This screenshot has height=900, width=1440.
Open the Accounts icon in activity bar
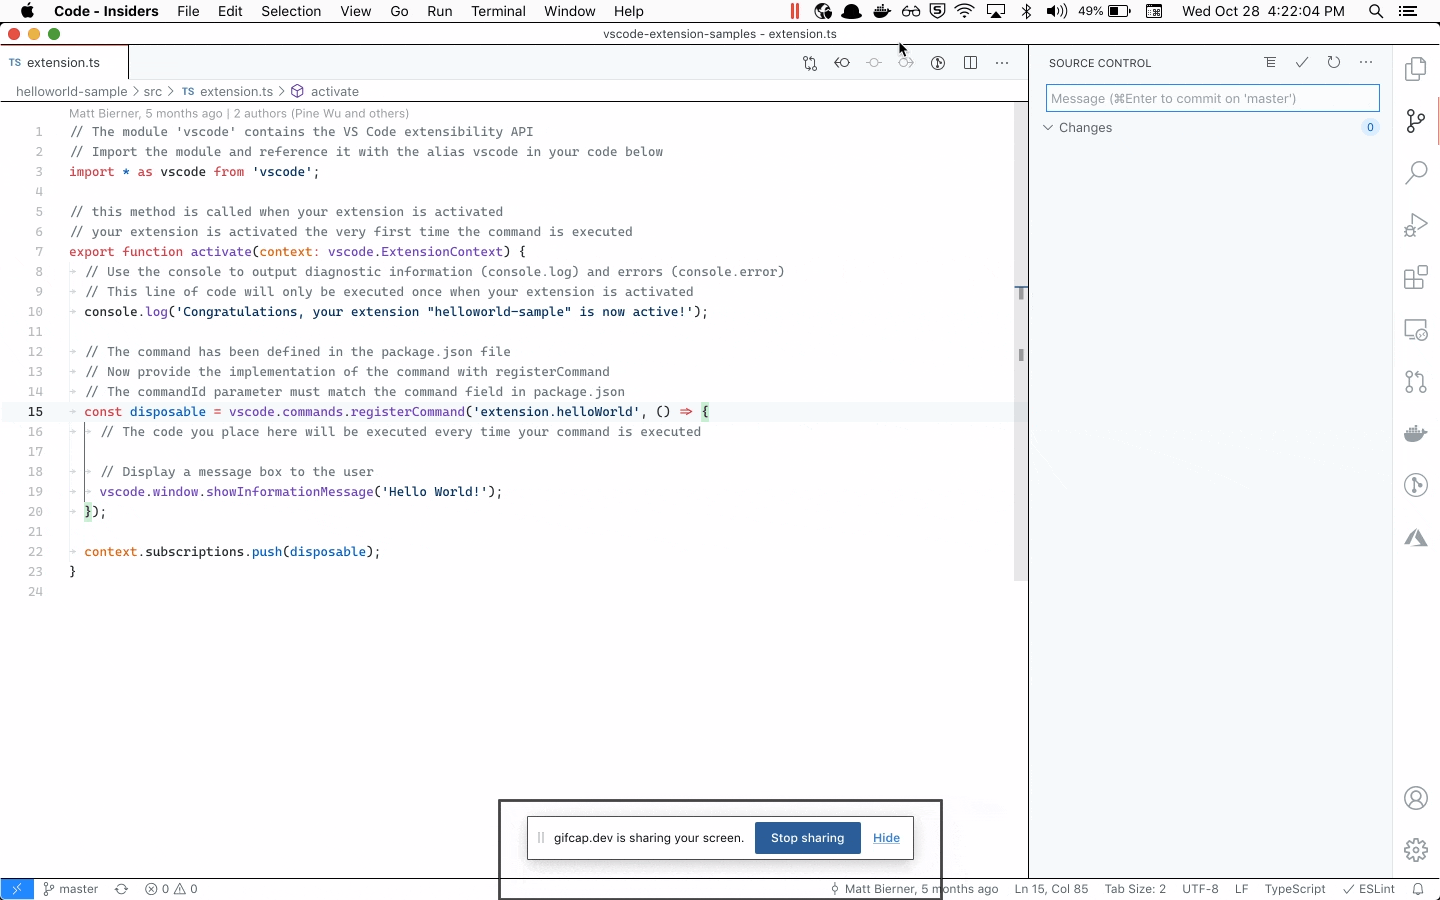pyautogui.click(x=1416, y=798)
